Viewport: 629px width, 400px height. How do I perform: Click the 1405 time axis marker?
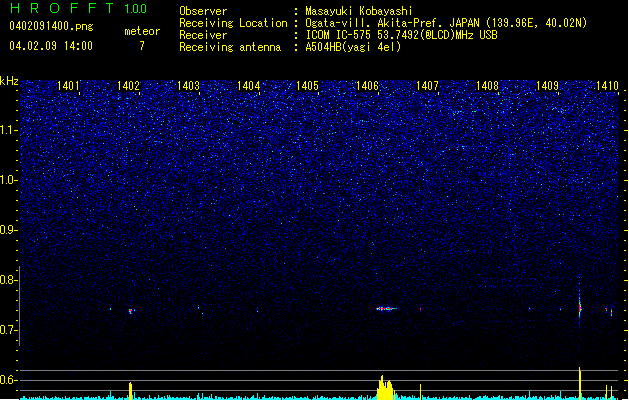(x=307, y=86)
